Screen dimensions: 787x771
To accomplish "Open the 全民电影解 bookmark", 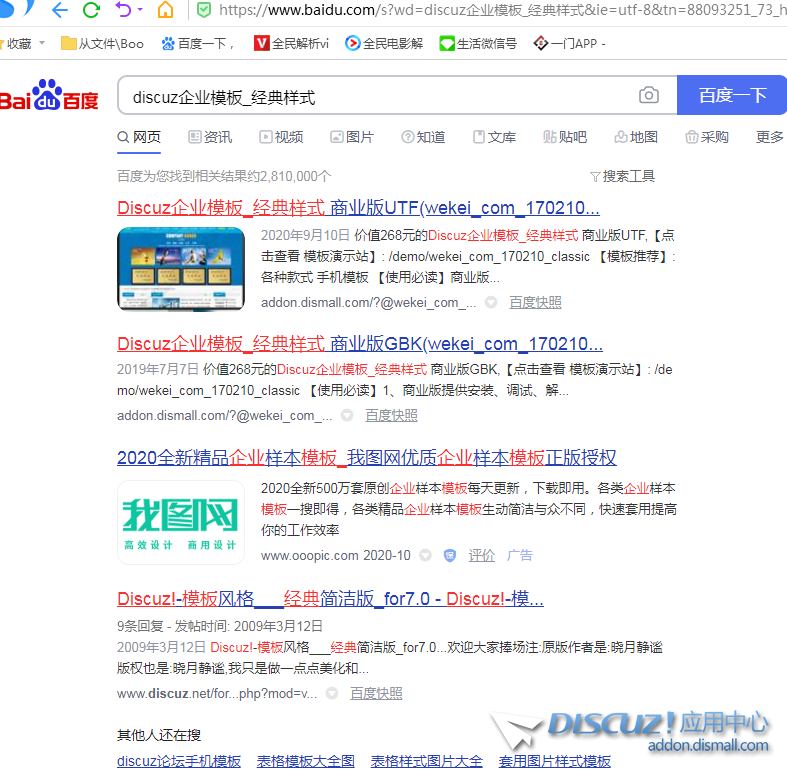I will [384, 44].
